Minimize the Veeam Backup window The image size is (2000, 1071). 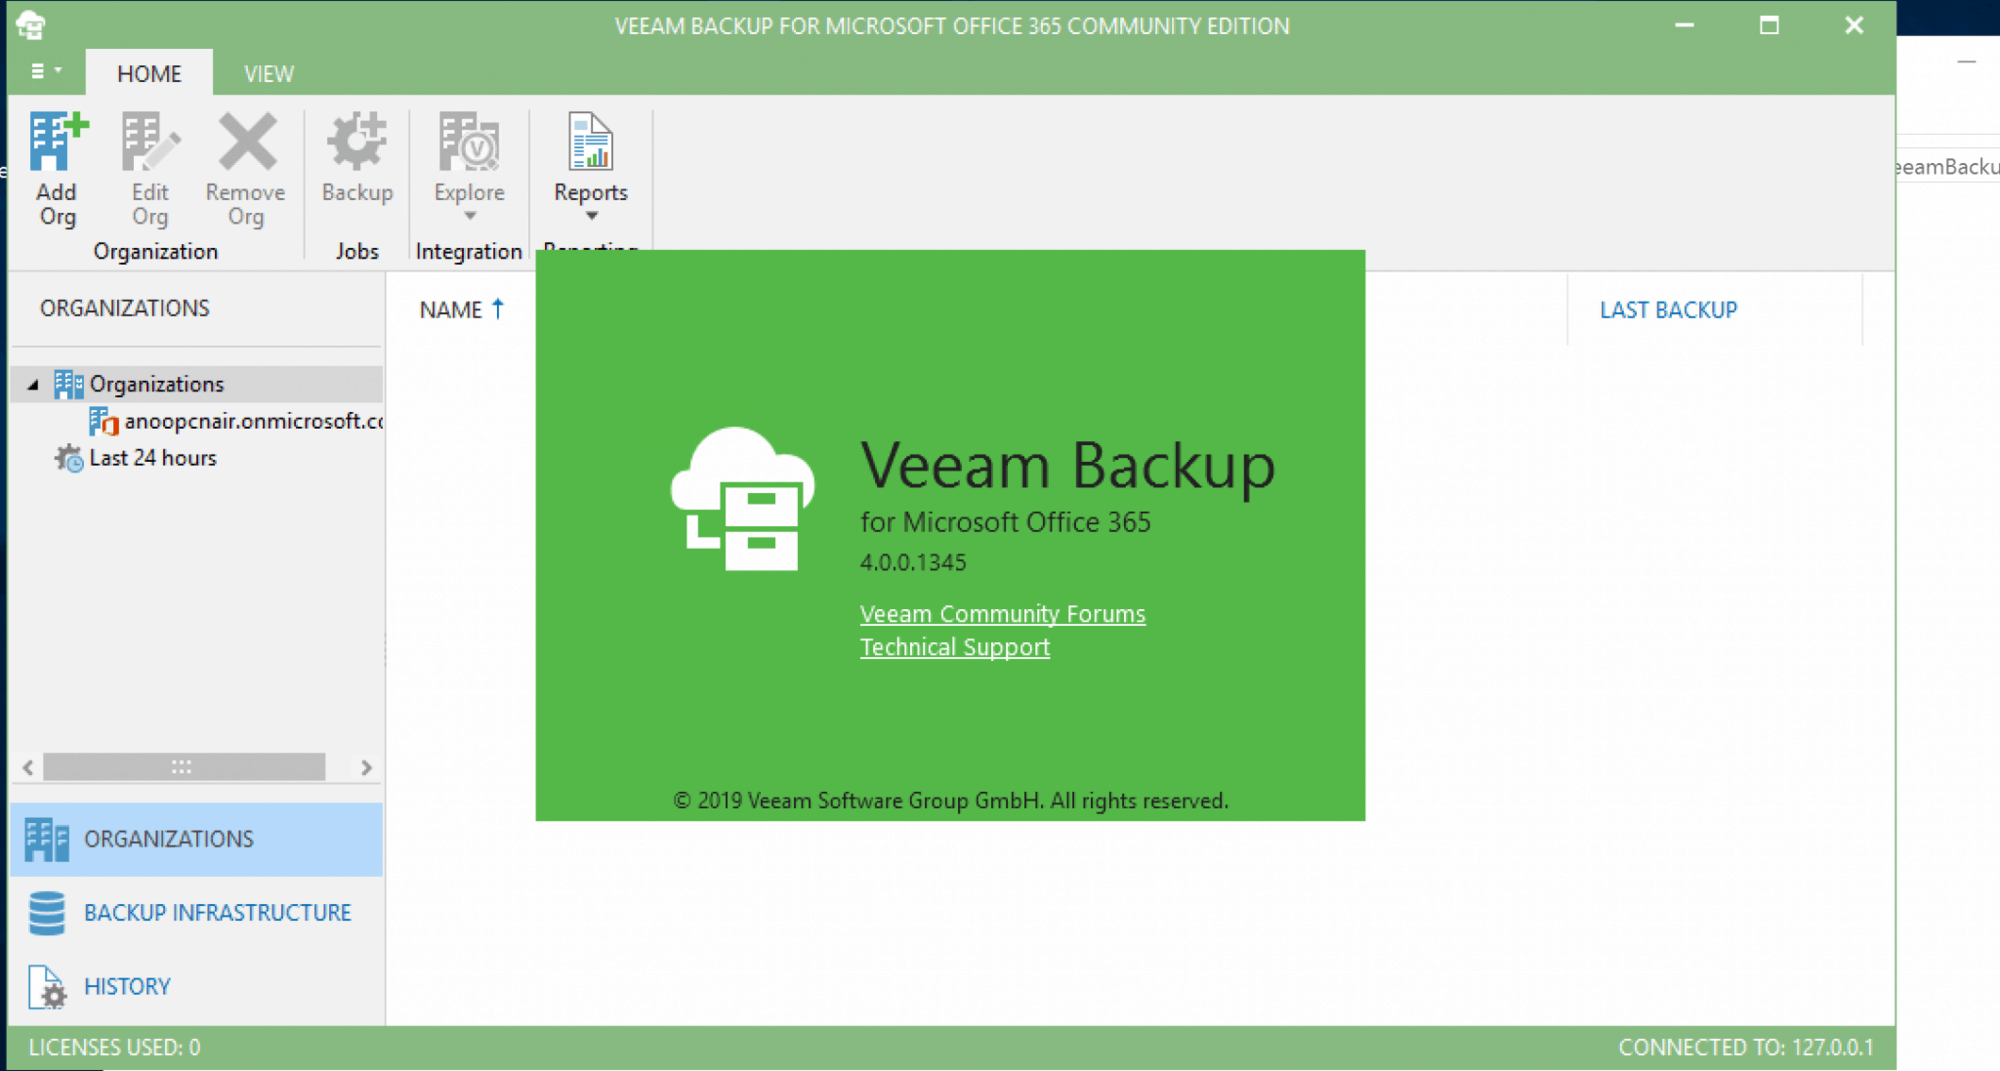pyautogui.click(x=1684, y=25)
